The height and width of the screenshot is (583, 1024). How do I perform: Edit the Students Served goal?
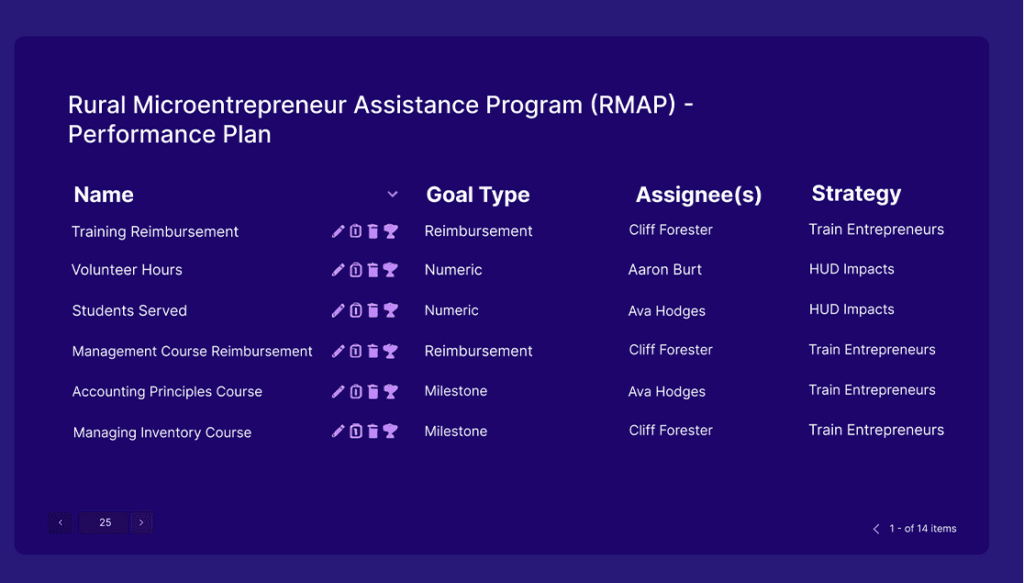pyautogui.click(x=338, y=310)
